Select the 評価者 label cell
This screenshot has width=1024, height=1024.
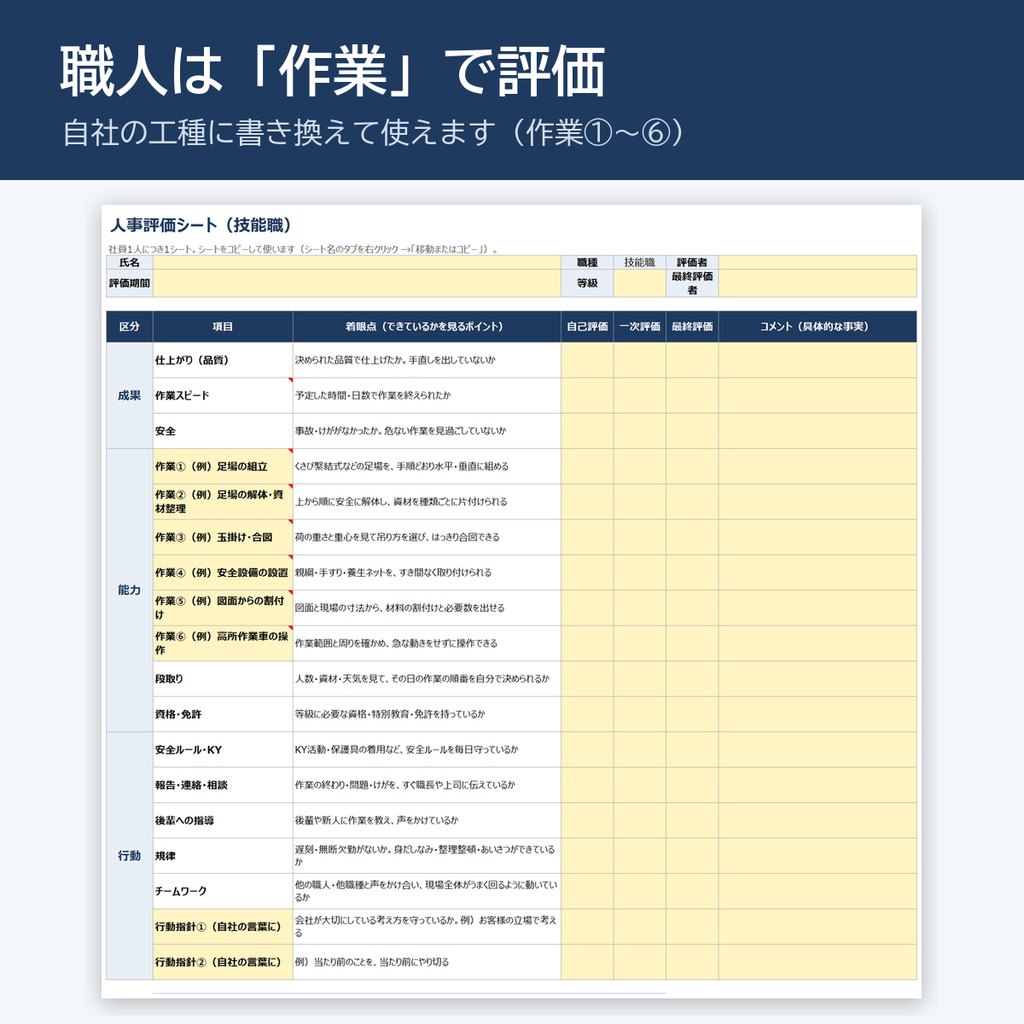[692, 263]
